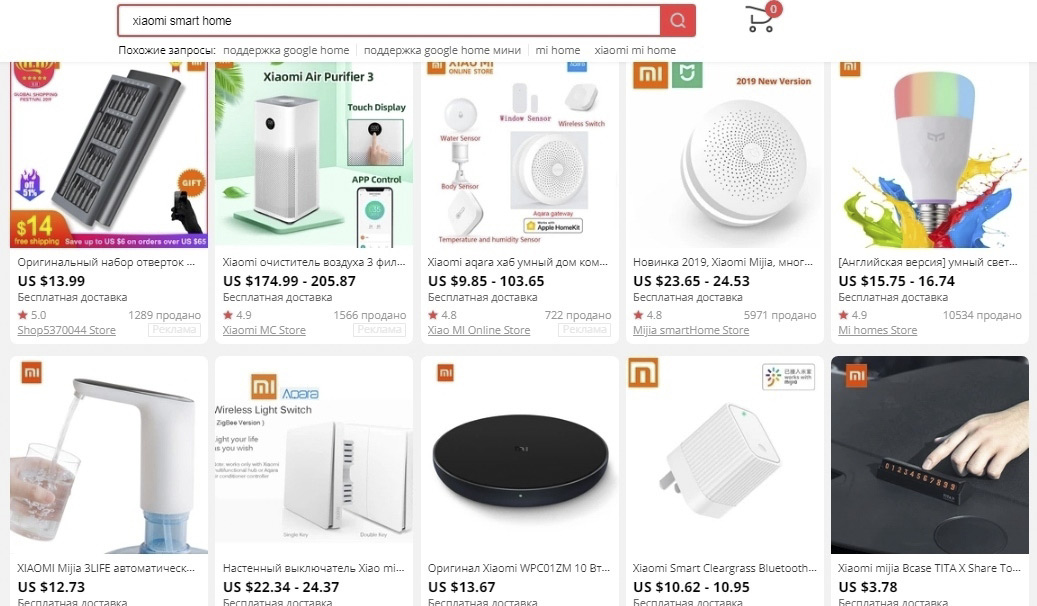
Task: Click in the 'xiaomi smart home' search field
Action: click(x=389, y=21)
